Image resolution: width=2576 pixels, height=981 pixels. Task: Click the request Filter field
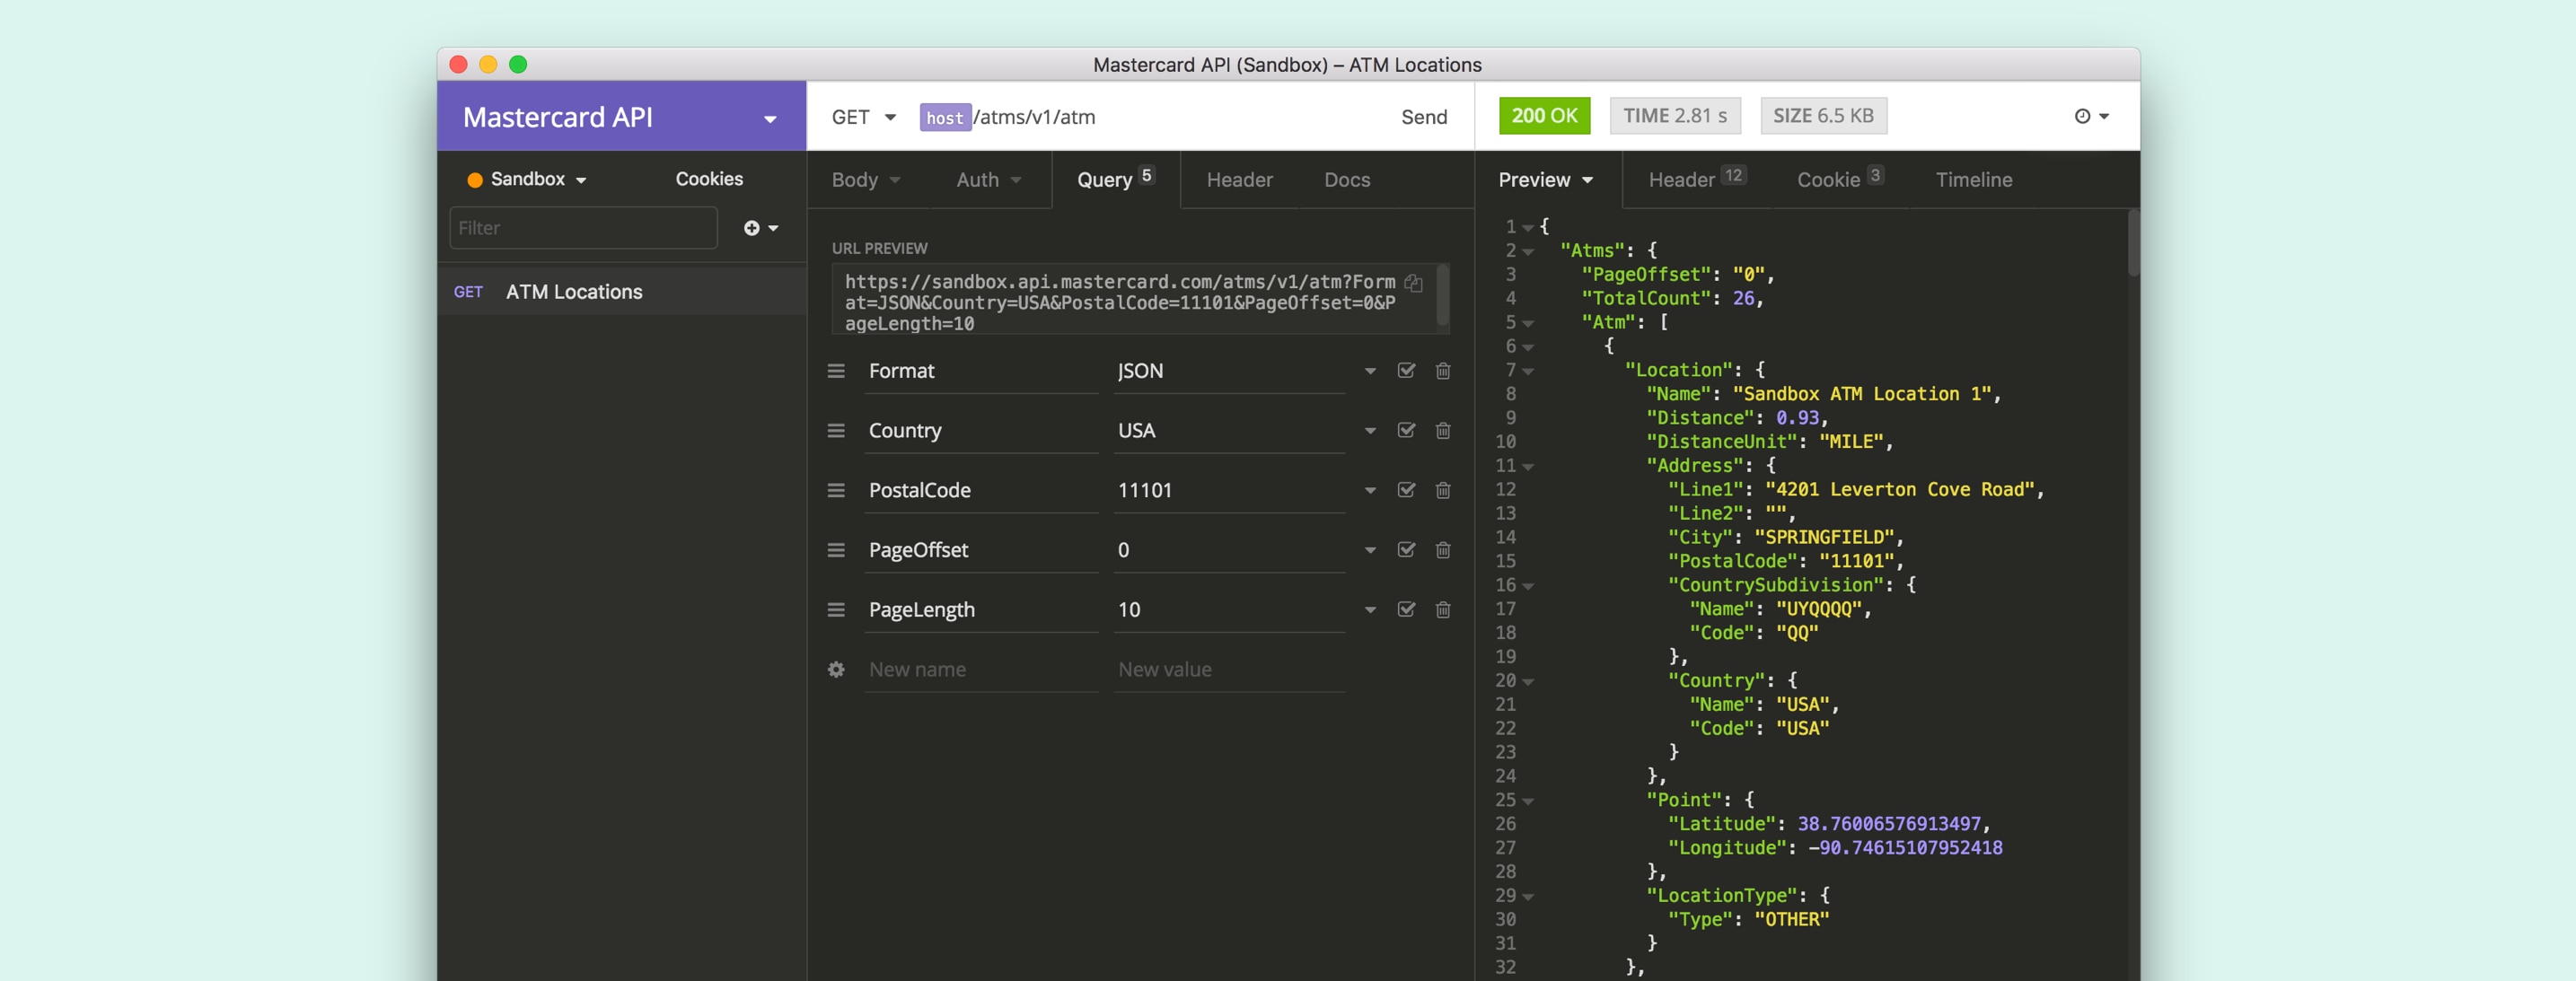(x=583, y=228)
